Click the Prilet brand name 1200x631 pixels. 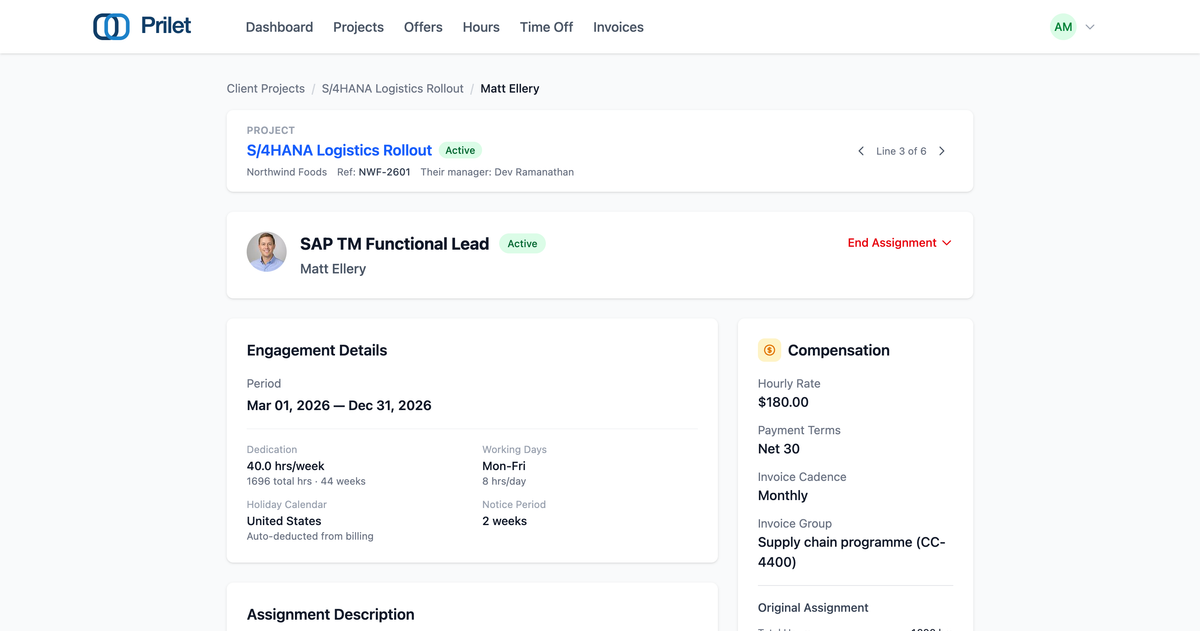(166, 26)
